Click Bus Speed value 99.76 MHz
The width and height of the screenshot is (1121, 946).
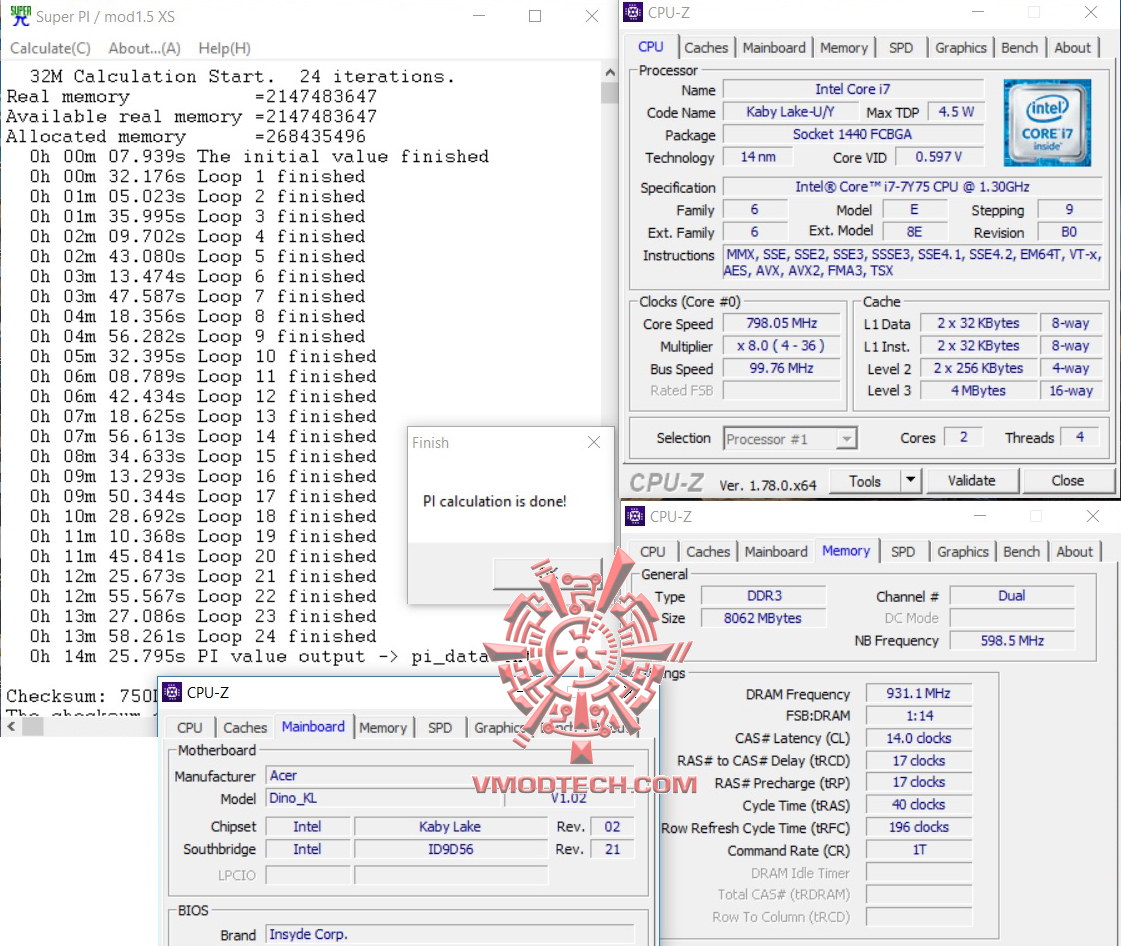[x=781, y=368]
